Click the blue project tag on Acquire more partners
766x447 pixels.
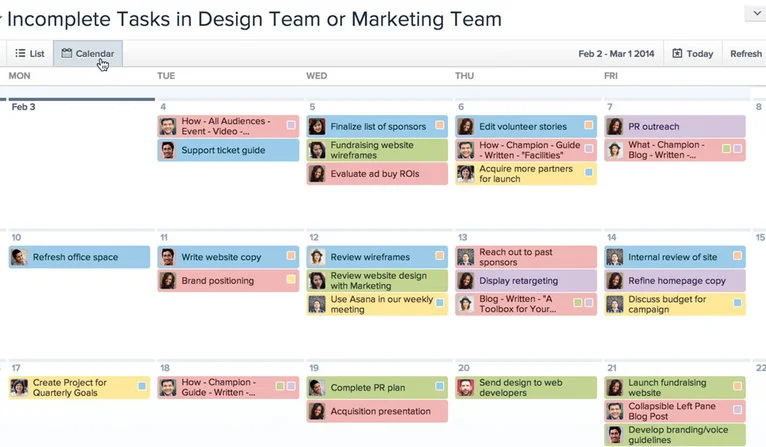coord(589,172)
